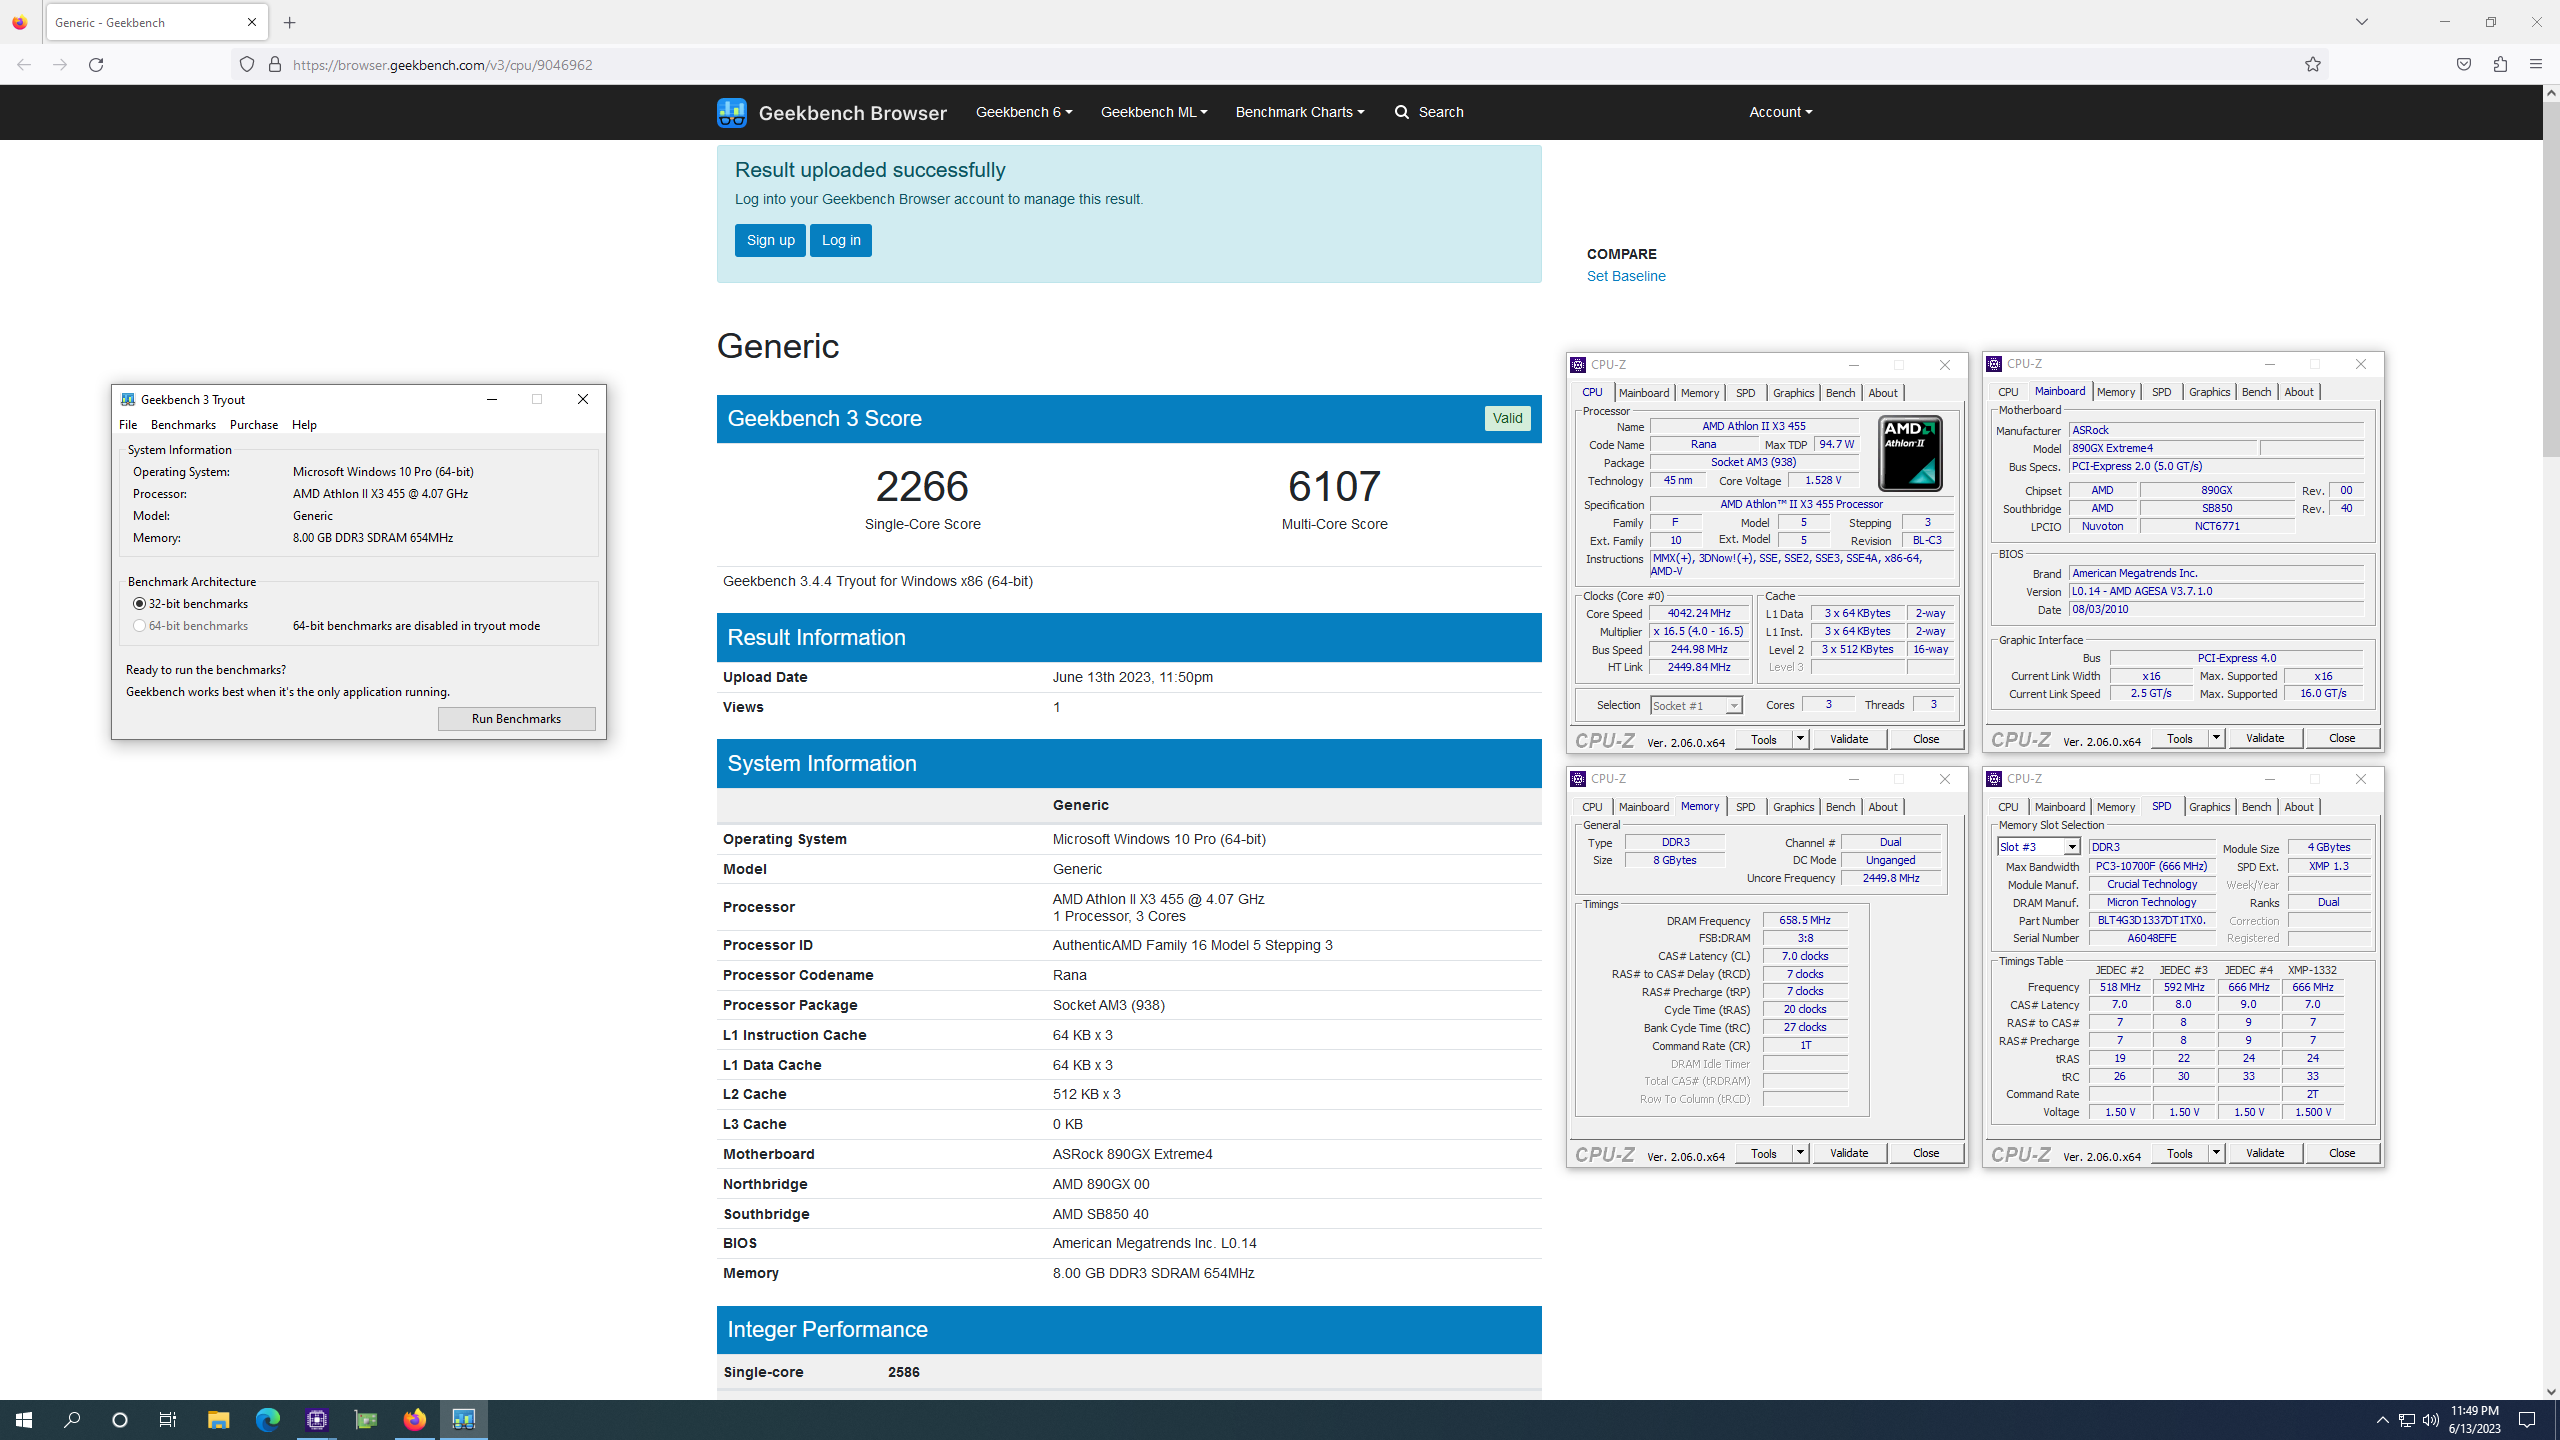This screenshot has height=1440, width=2560.
Task: Open Benchmarks menu in Geekbench 3 Tryout
Action: pyautogui.click(x=183, y=425)
